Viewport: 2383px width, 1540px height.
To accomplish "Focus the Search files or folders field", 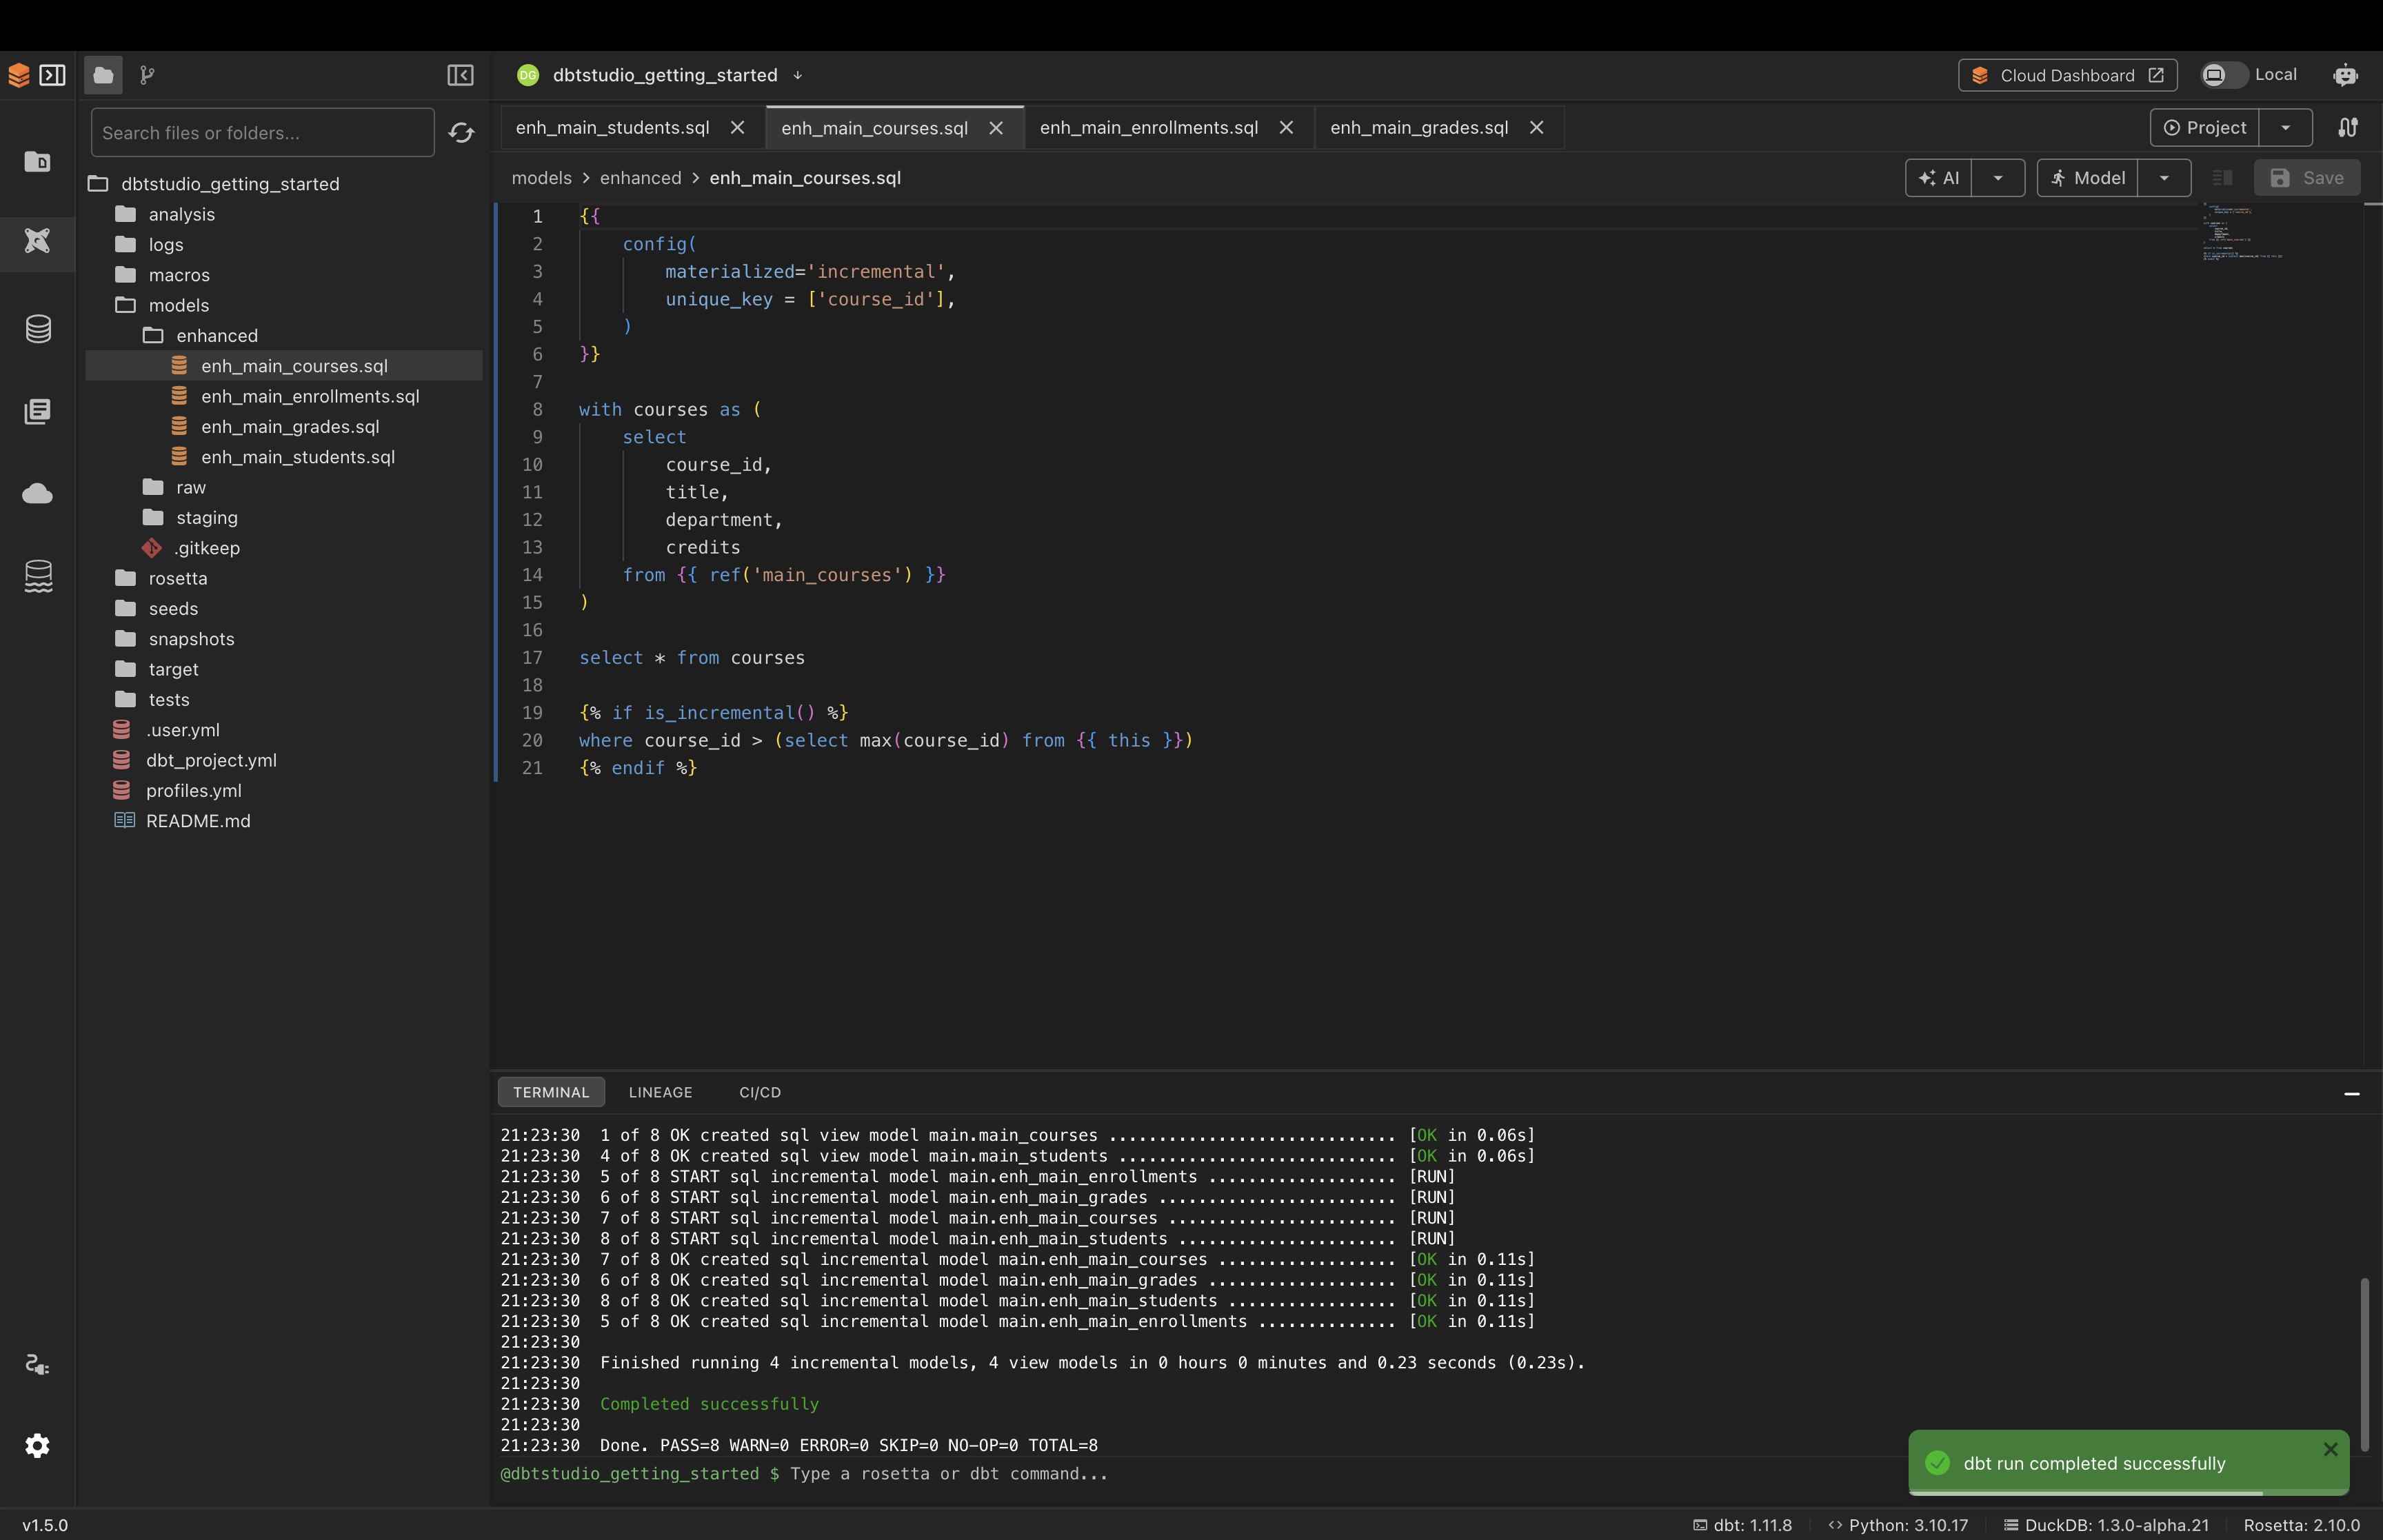I will [x=262, y=133].
